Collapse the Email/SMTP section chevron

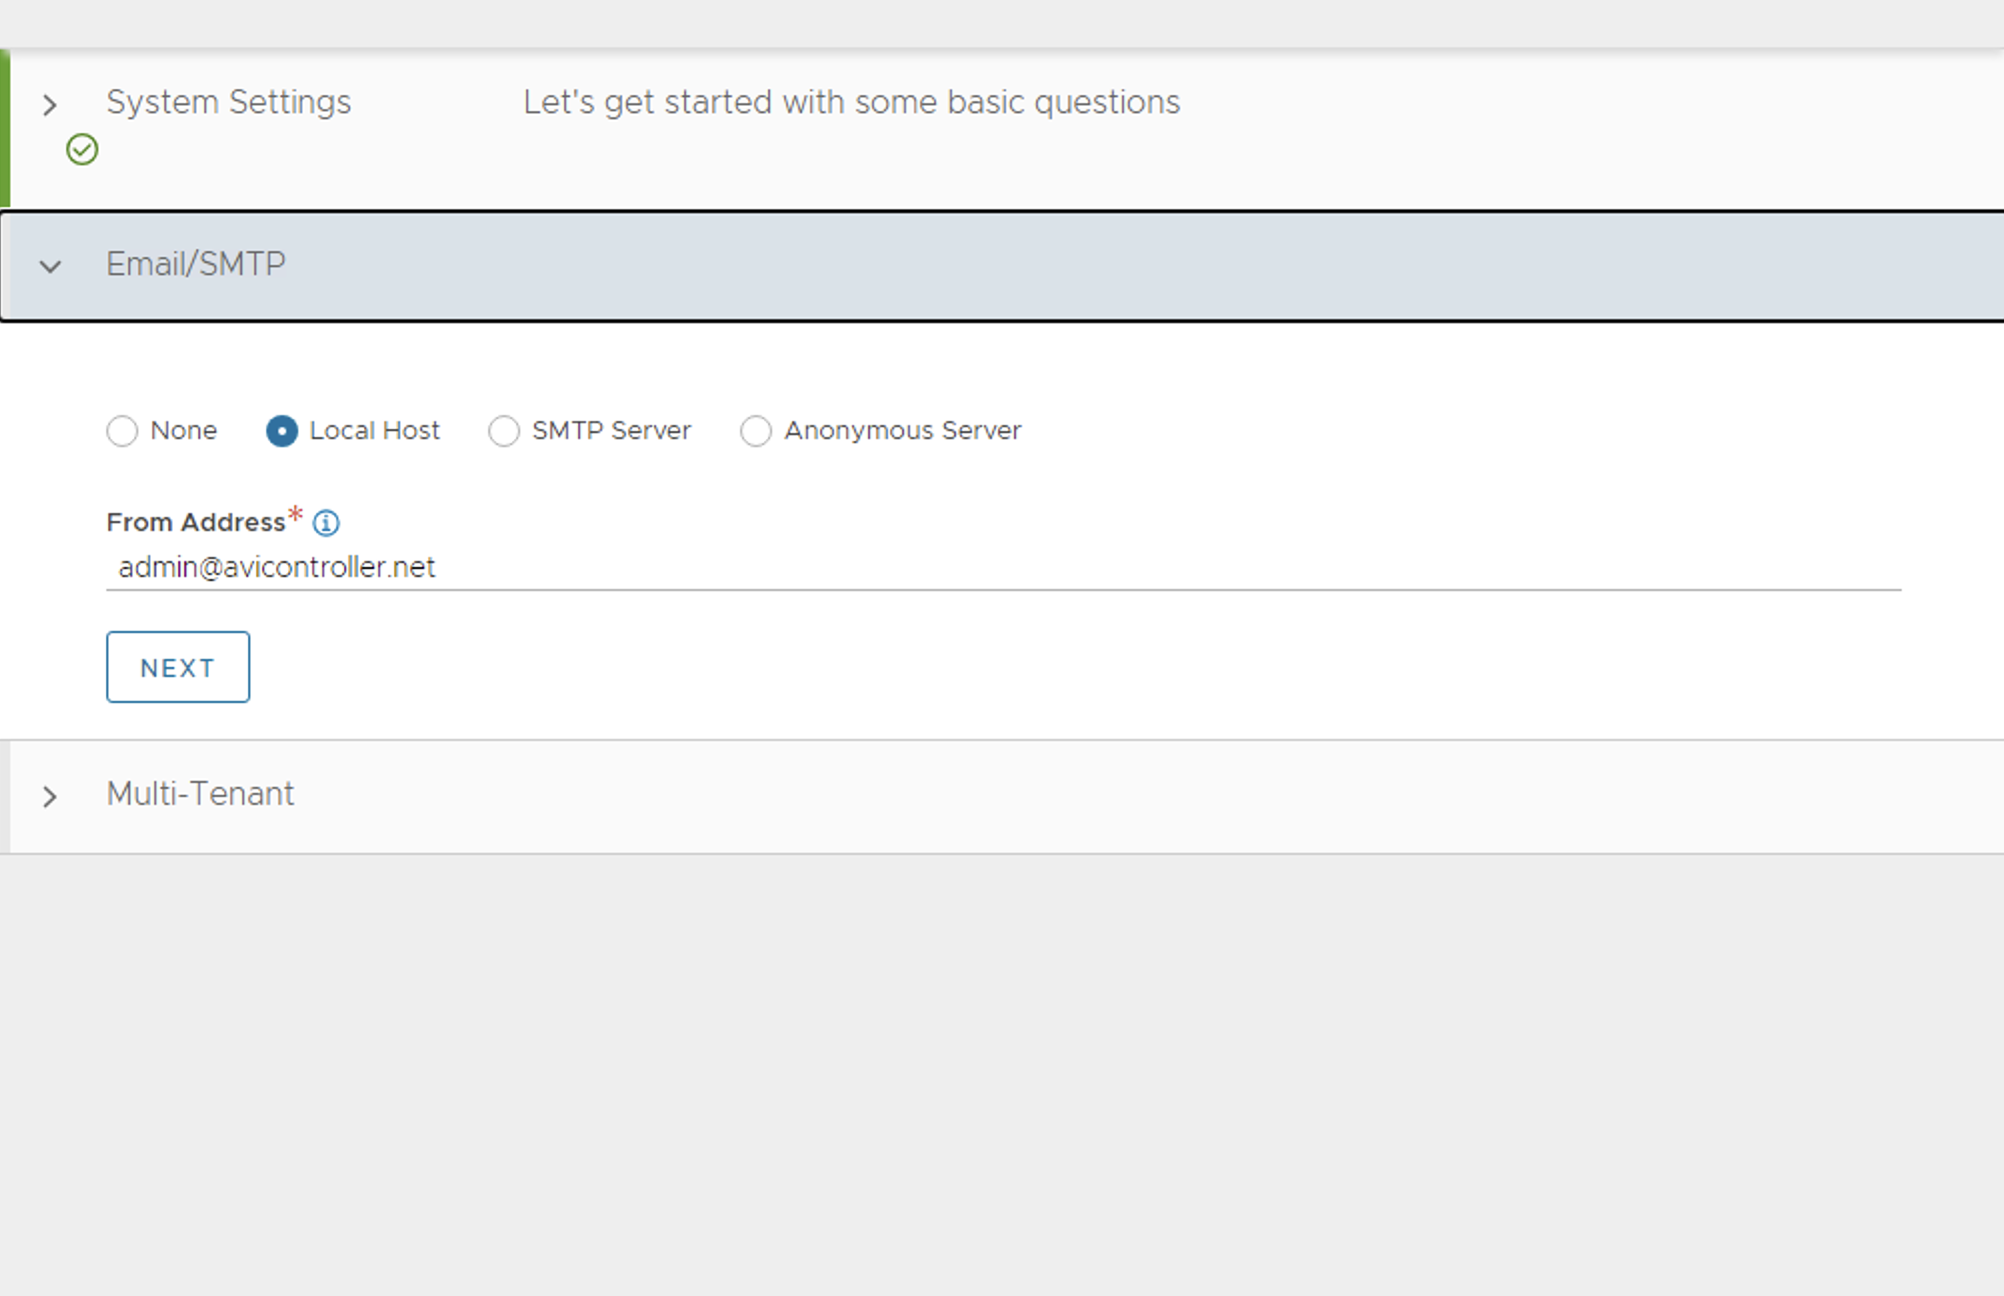[x=50, y=266]
